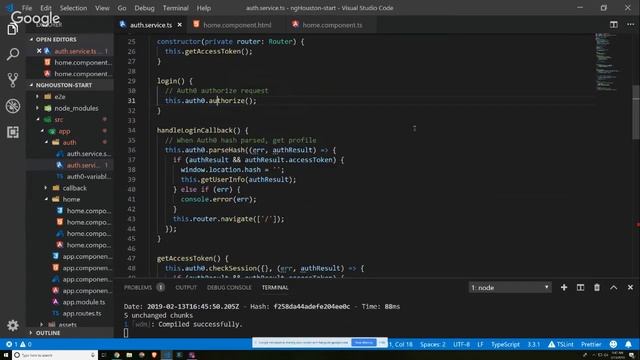The height and width of the screenshot is (360, 640).
Task: Open the Debug menu
Action: (144, 8)
